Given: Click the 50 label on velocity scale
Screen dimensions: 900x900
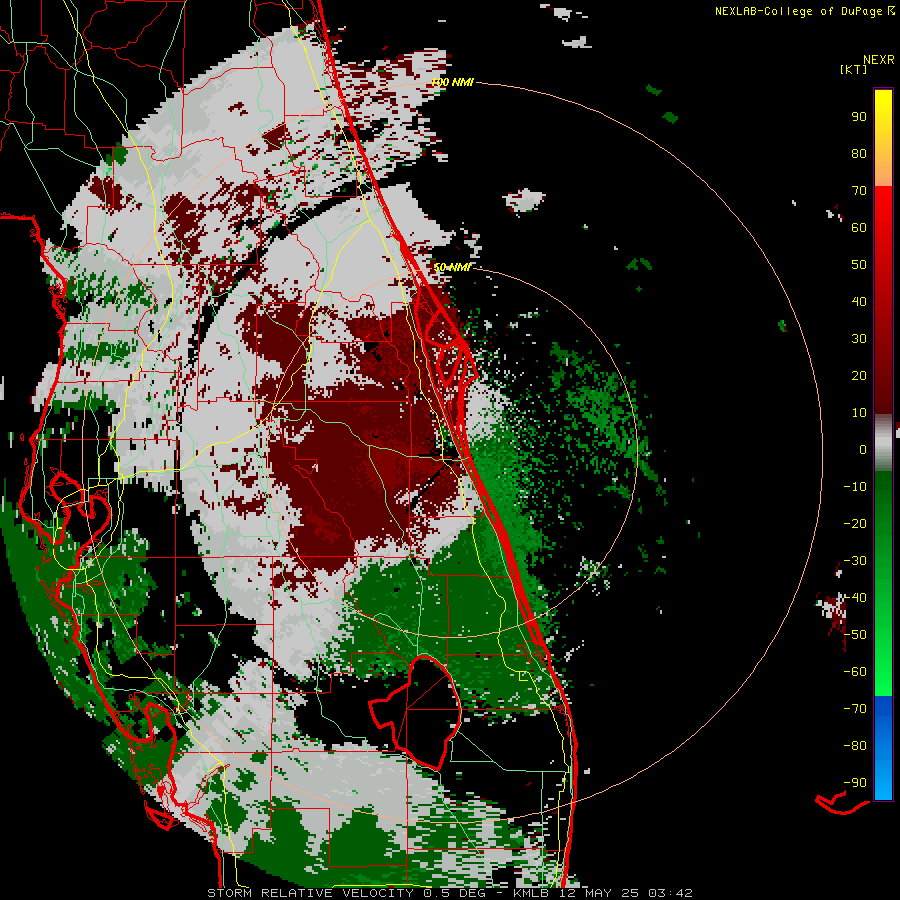Looking at the screenshot, I should click(x=859, y=265).
